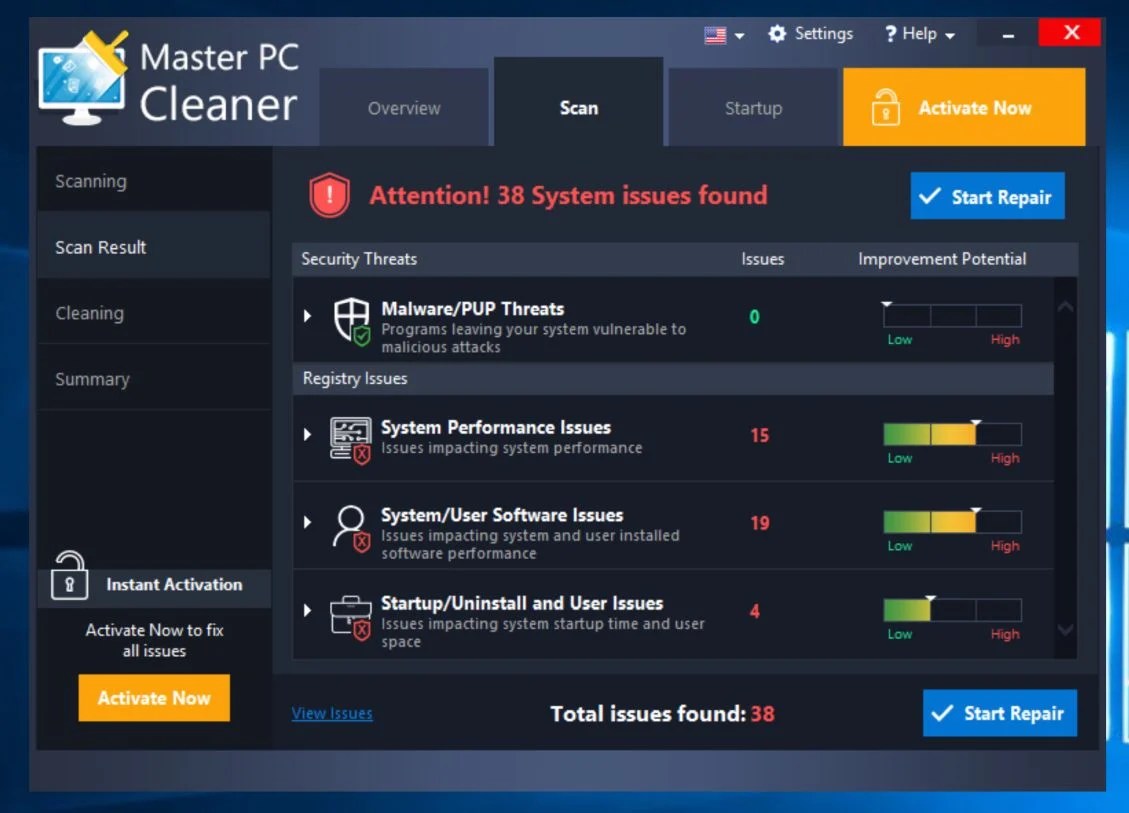Open Cleaning step in the sidebar
The width and height of the screenshot is (1129, 813).
[154, 313]
